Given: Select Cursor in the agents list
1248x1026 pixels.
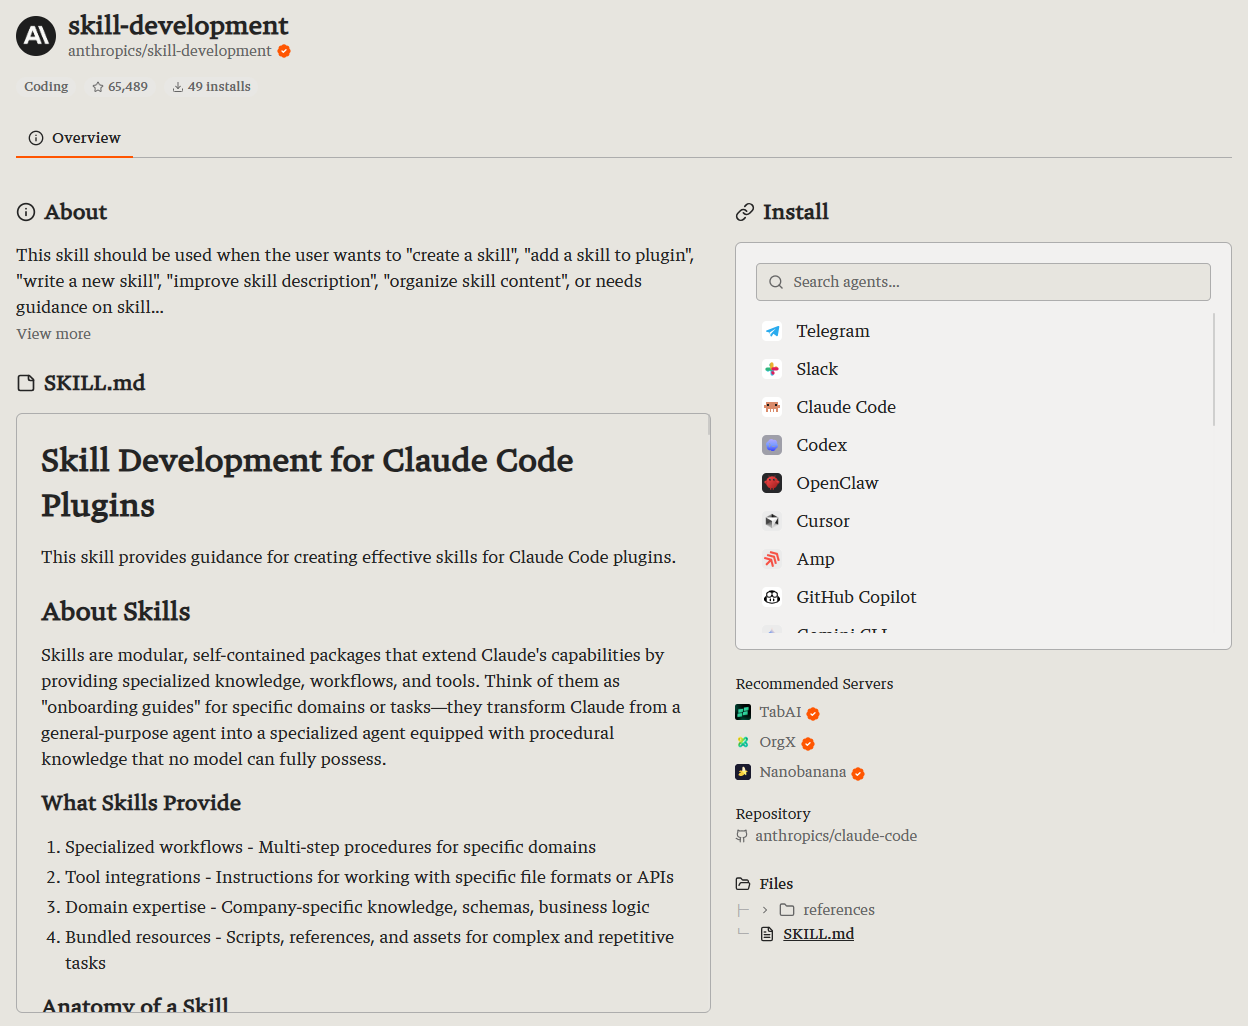Looking at the screenshot, I should point(984,521).
